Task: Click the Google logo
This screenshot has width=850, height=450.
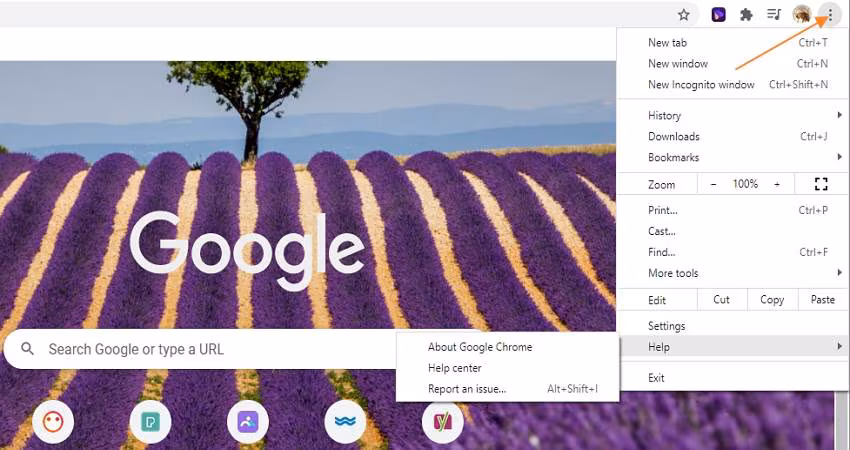Action: coord(247,250)
